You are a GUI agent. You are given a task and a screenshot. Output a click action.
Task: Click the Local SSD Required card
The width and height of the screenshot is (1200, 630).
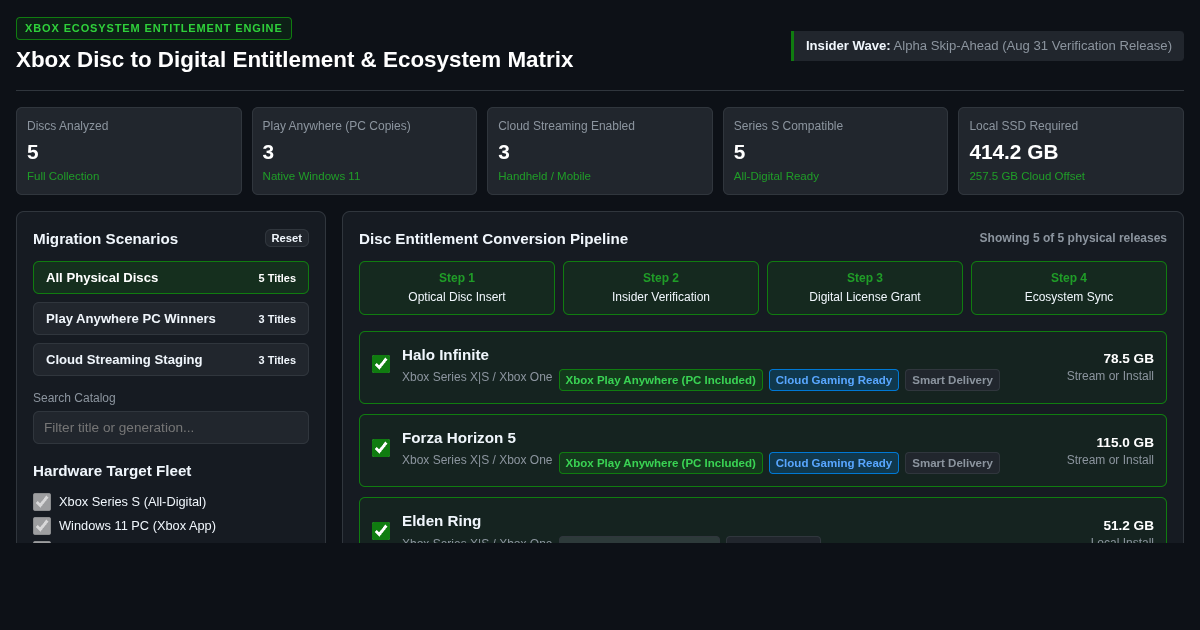(x=1071, y=151)
